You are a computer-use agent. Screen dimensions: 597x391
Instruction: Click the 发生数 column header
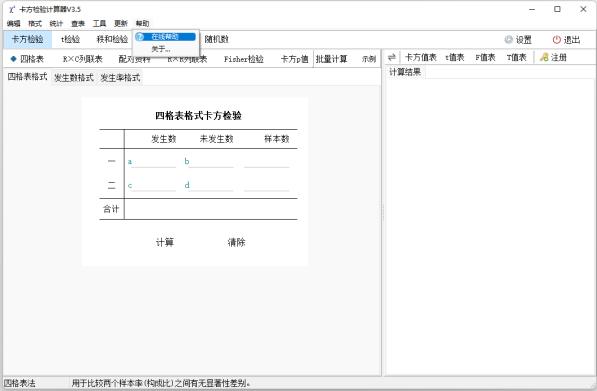(164, 139)
